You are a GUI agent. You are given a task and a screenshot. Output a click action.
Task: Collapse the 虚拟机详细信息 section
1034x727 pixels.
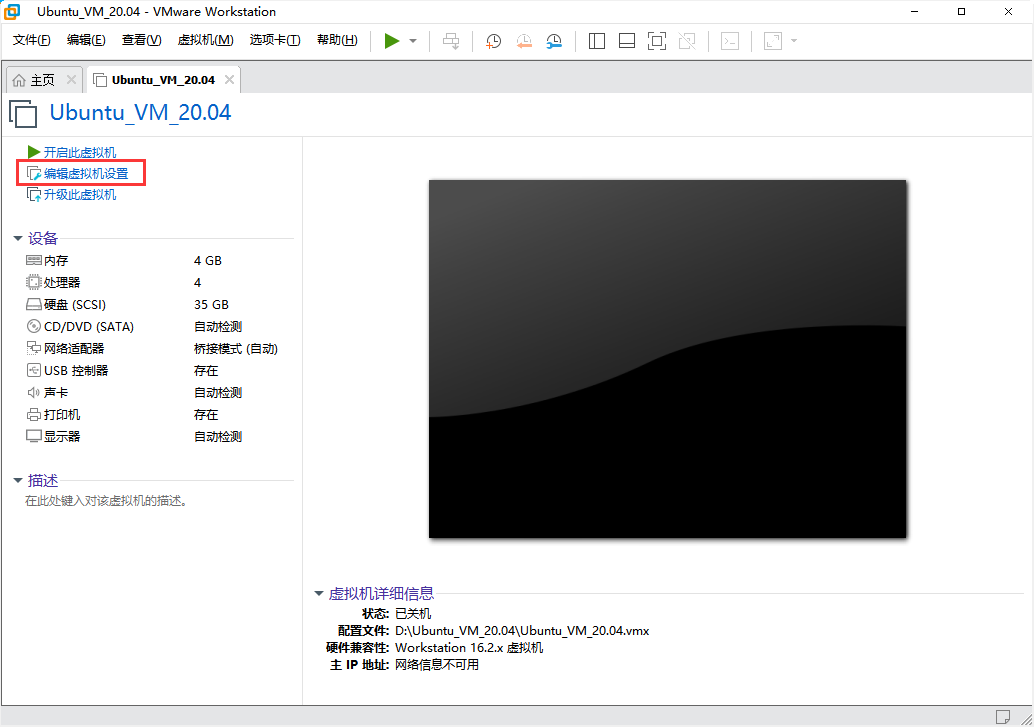tap(319, 593)
